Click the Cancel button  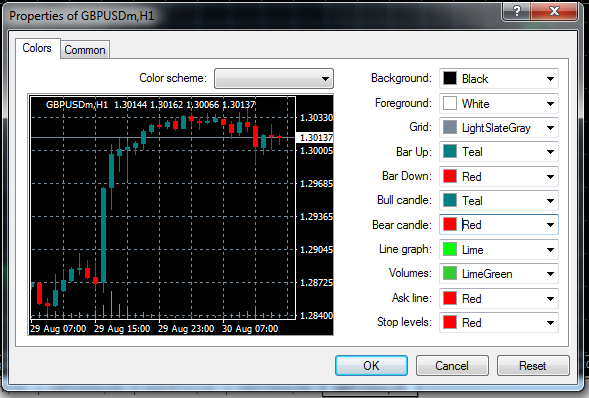452,366
